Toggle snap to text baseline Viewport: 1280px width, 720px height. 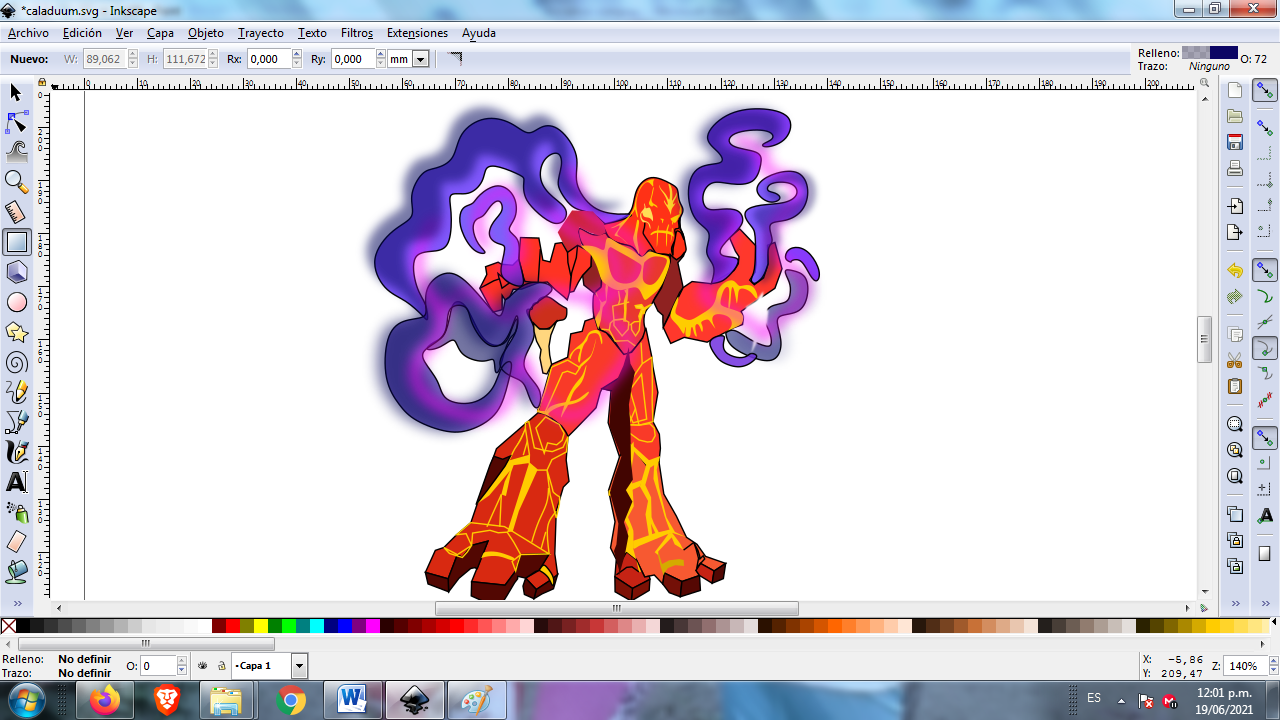[1265, 515]
